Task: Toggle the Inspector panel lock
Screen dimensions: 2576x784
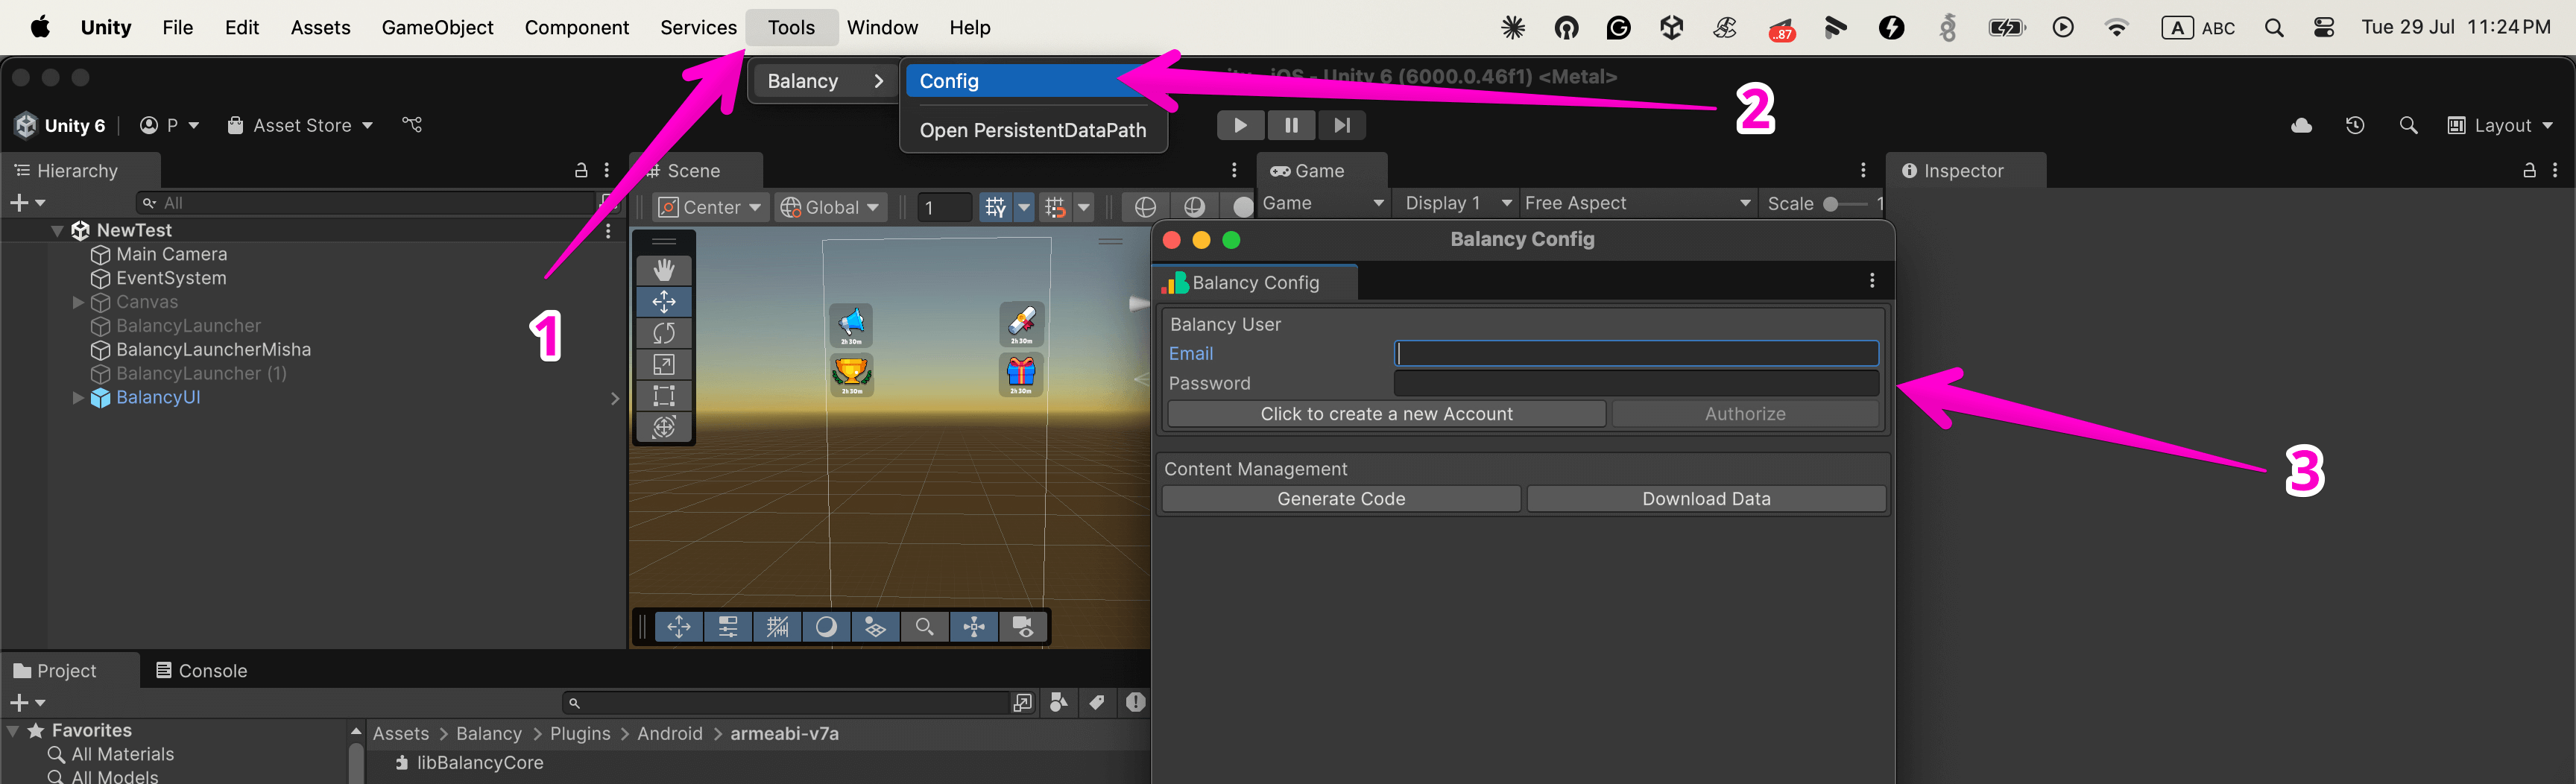Action: (x=2529, y=171)
